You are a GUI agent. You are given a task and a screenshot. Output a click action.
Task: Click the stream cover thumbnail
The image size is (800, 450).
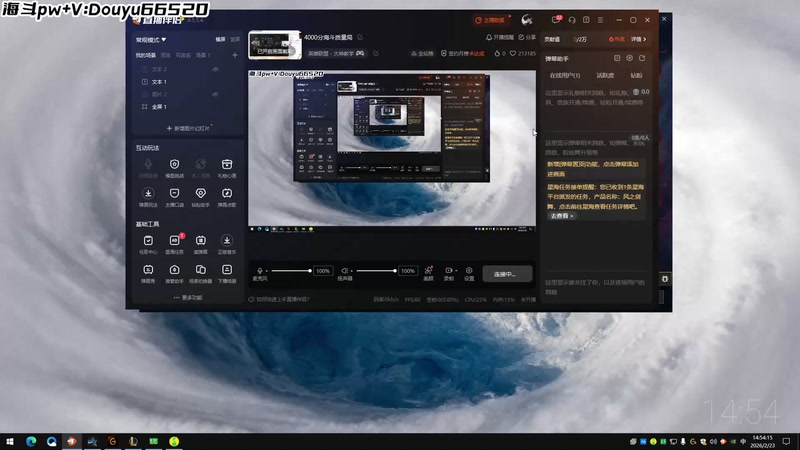coord(274,45)
